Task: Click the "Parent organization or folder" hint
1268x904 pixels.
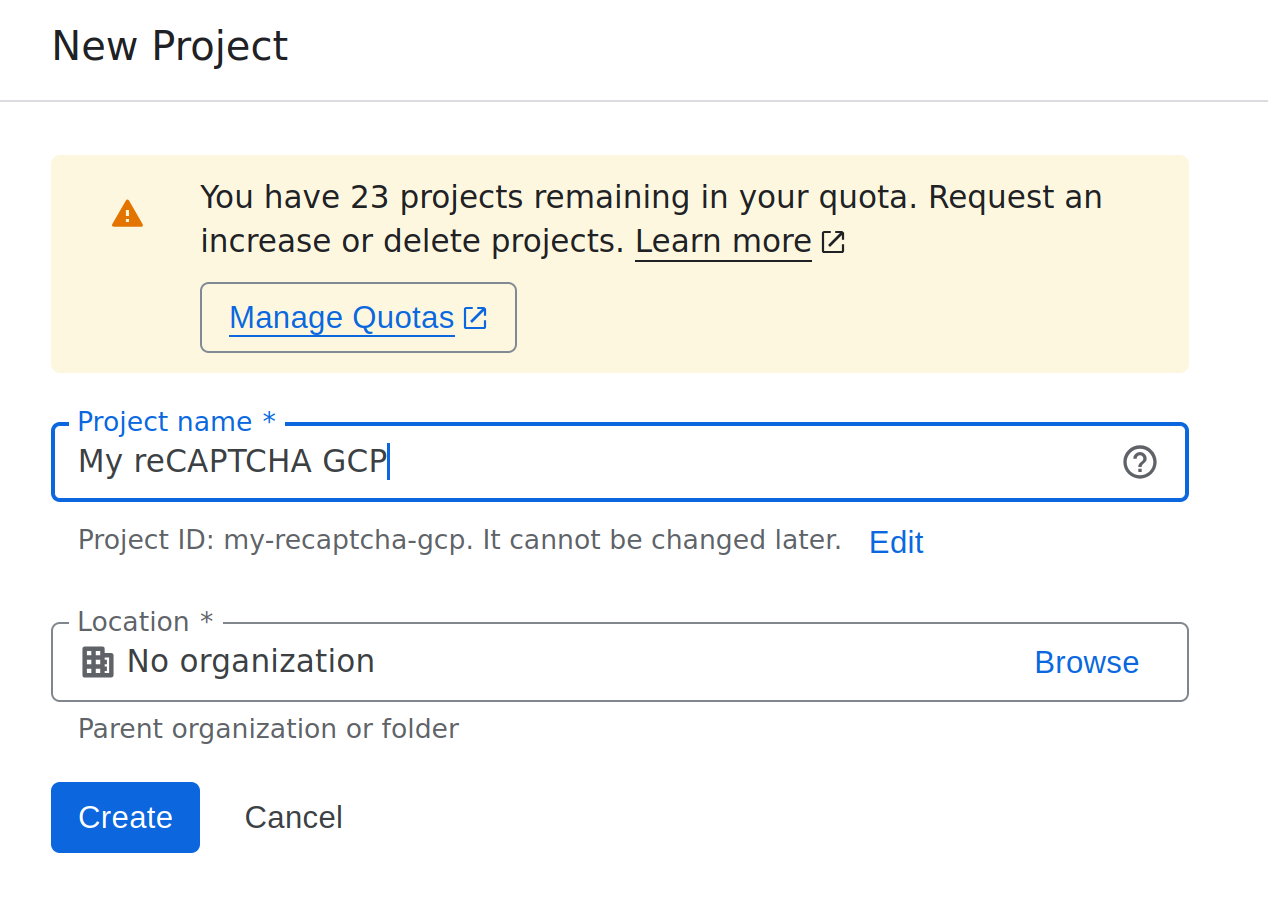Action: click(268, 729)
